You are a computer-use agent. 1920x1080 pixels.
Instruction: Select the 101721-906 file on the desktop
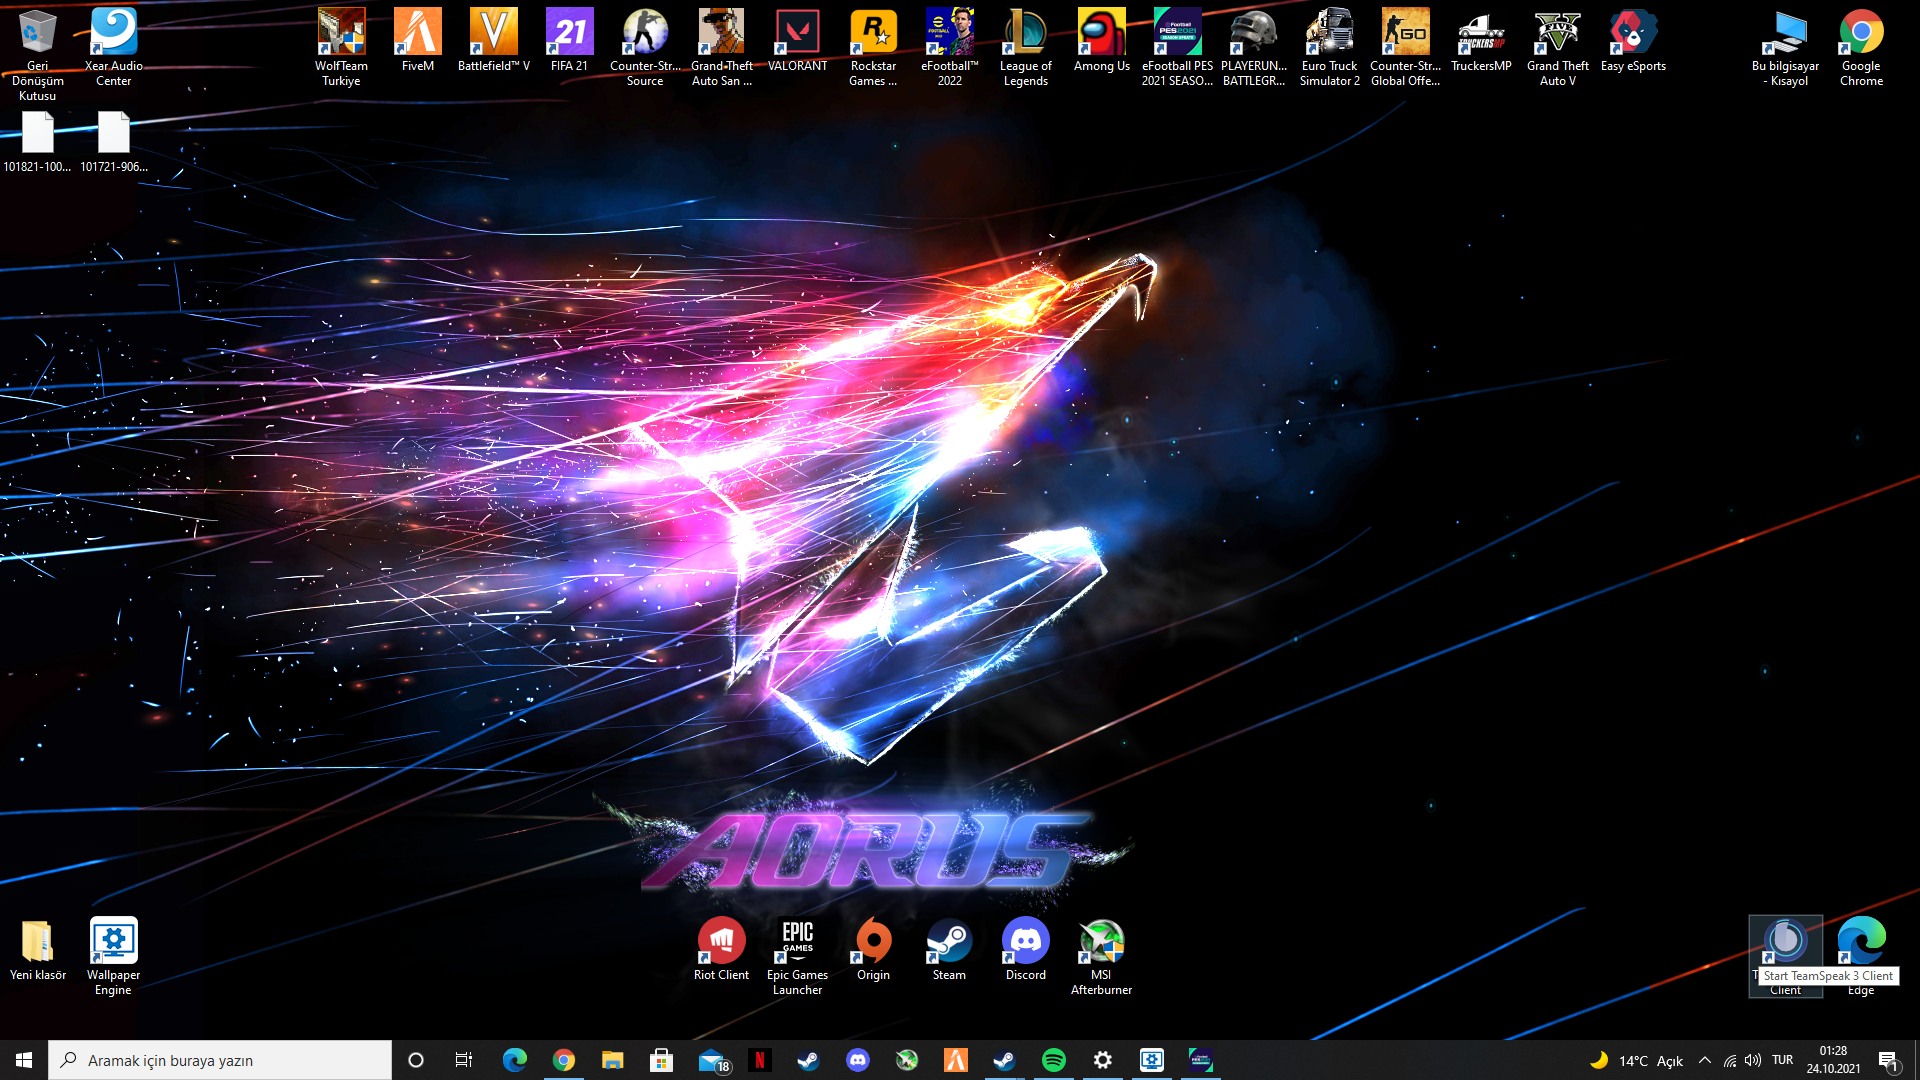click(x=114, y=141)
